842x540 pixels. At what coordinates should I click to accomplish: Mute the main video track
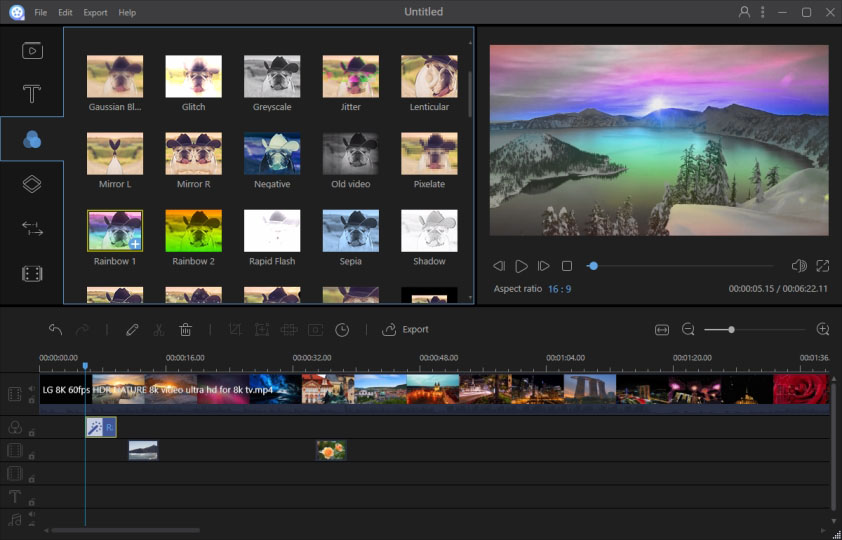click(x=32, y=389)
